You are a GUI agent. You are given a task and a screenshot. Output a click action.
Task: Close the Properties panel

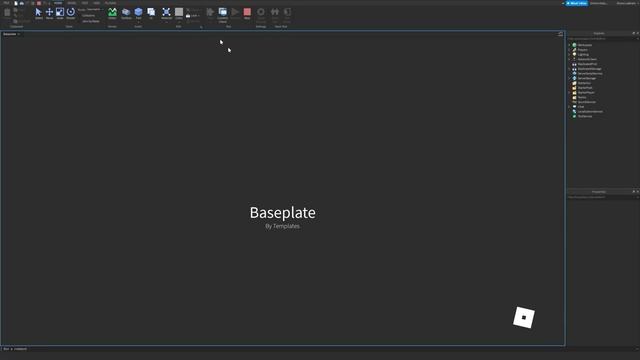(638, 191)
